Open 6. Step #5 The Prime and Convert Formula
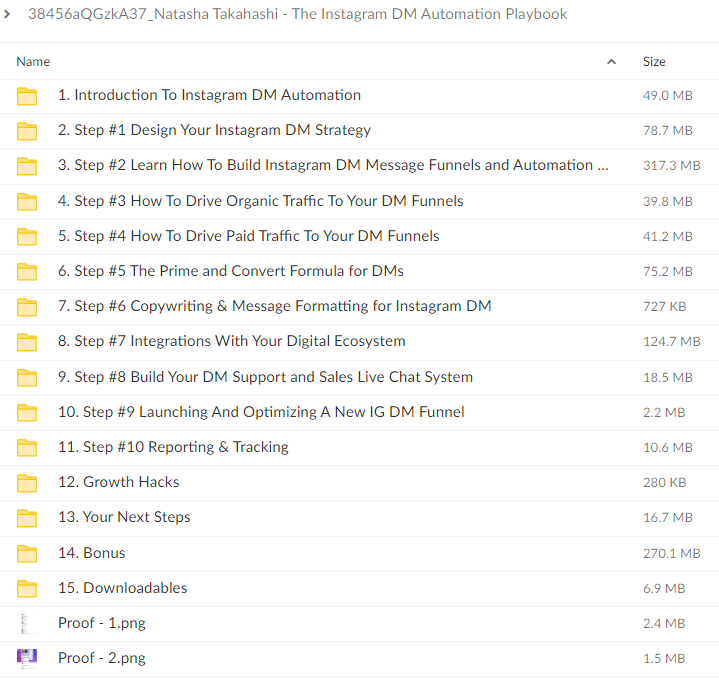Image resolution: width=719 pixels, height=687 pixels. tap(231, 271)
